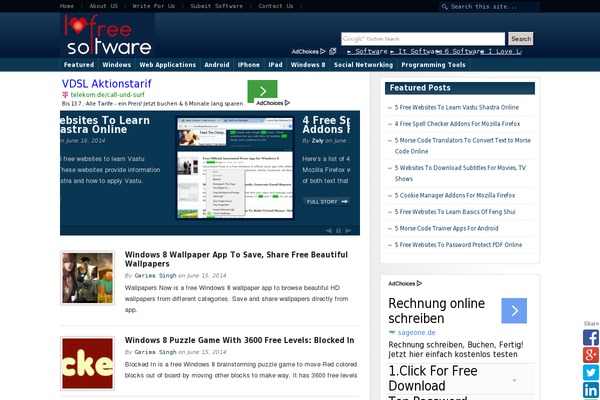Open '5 Morse Code Trainer Apps For Android'
This screenshot has width=600, height=400.
click(446, 228)
